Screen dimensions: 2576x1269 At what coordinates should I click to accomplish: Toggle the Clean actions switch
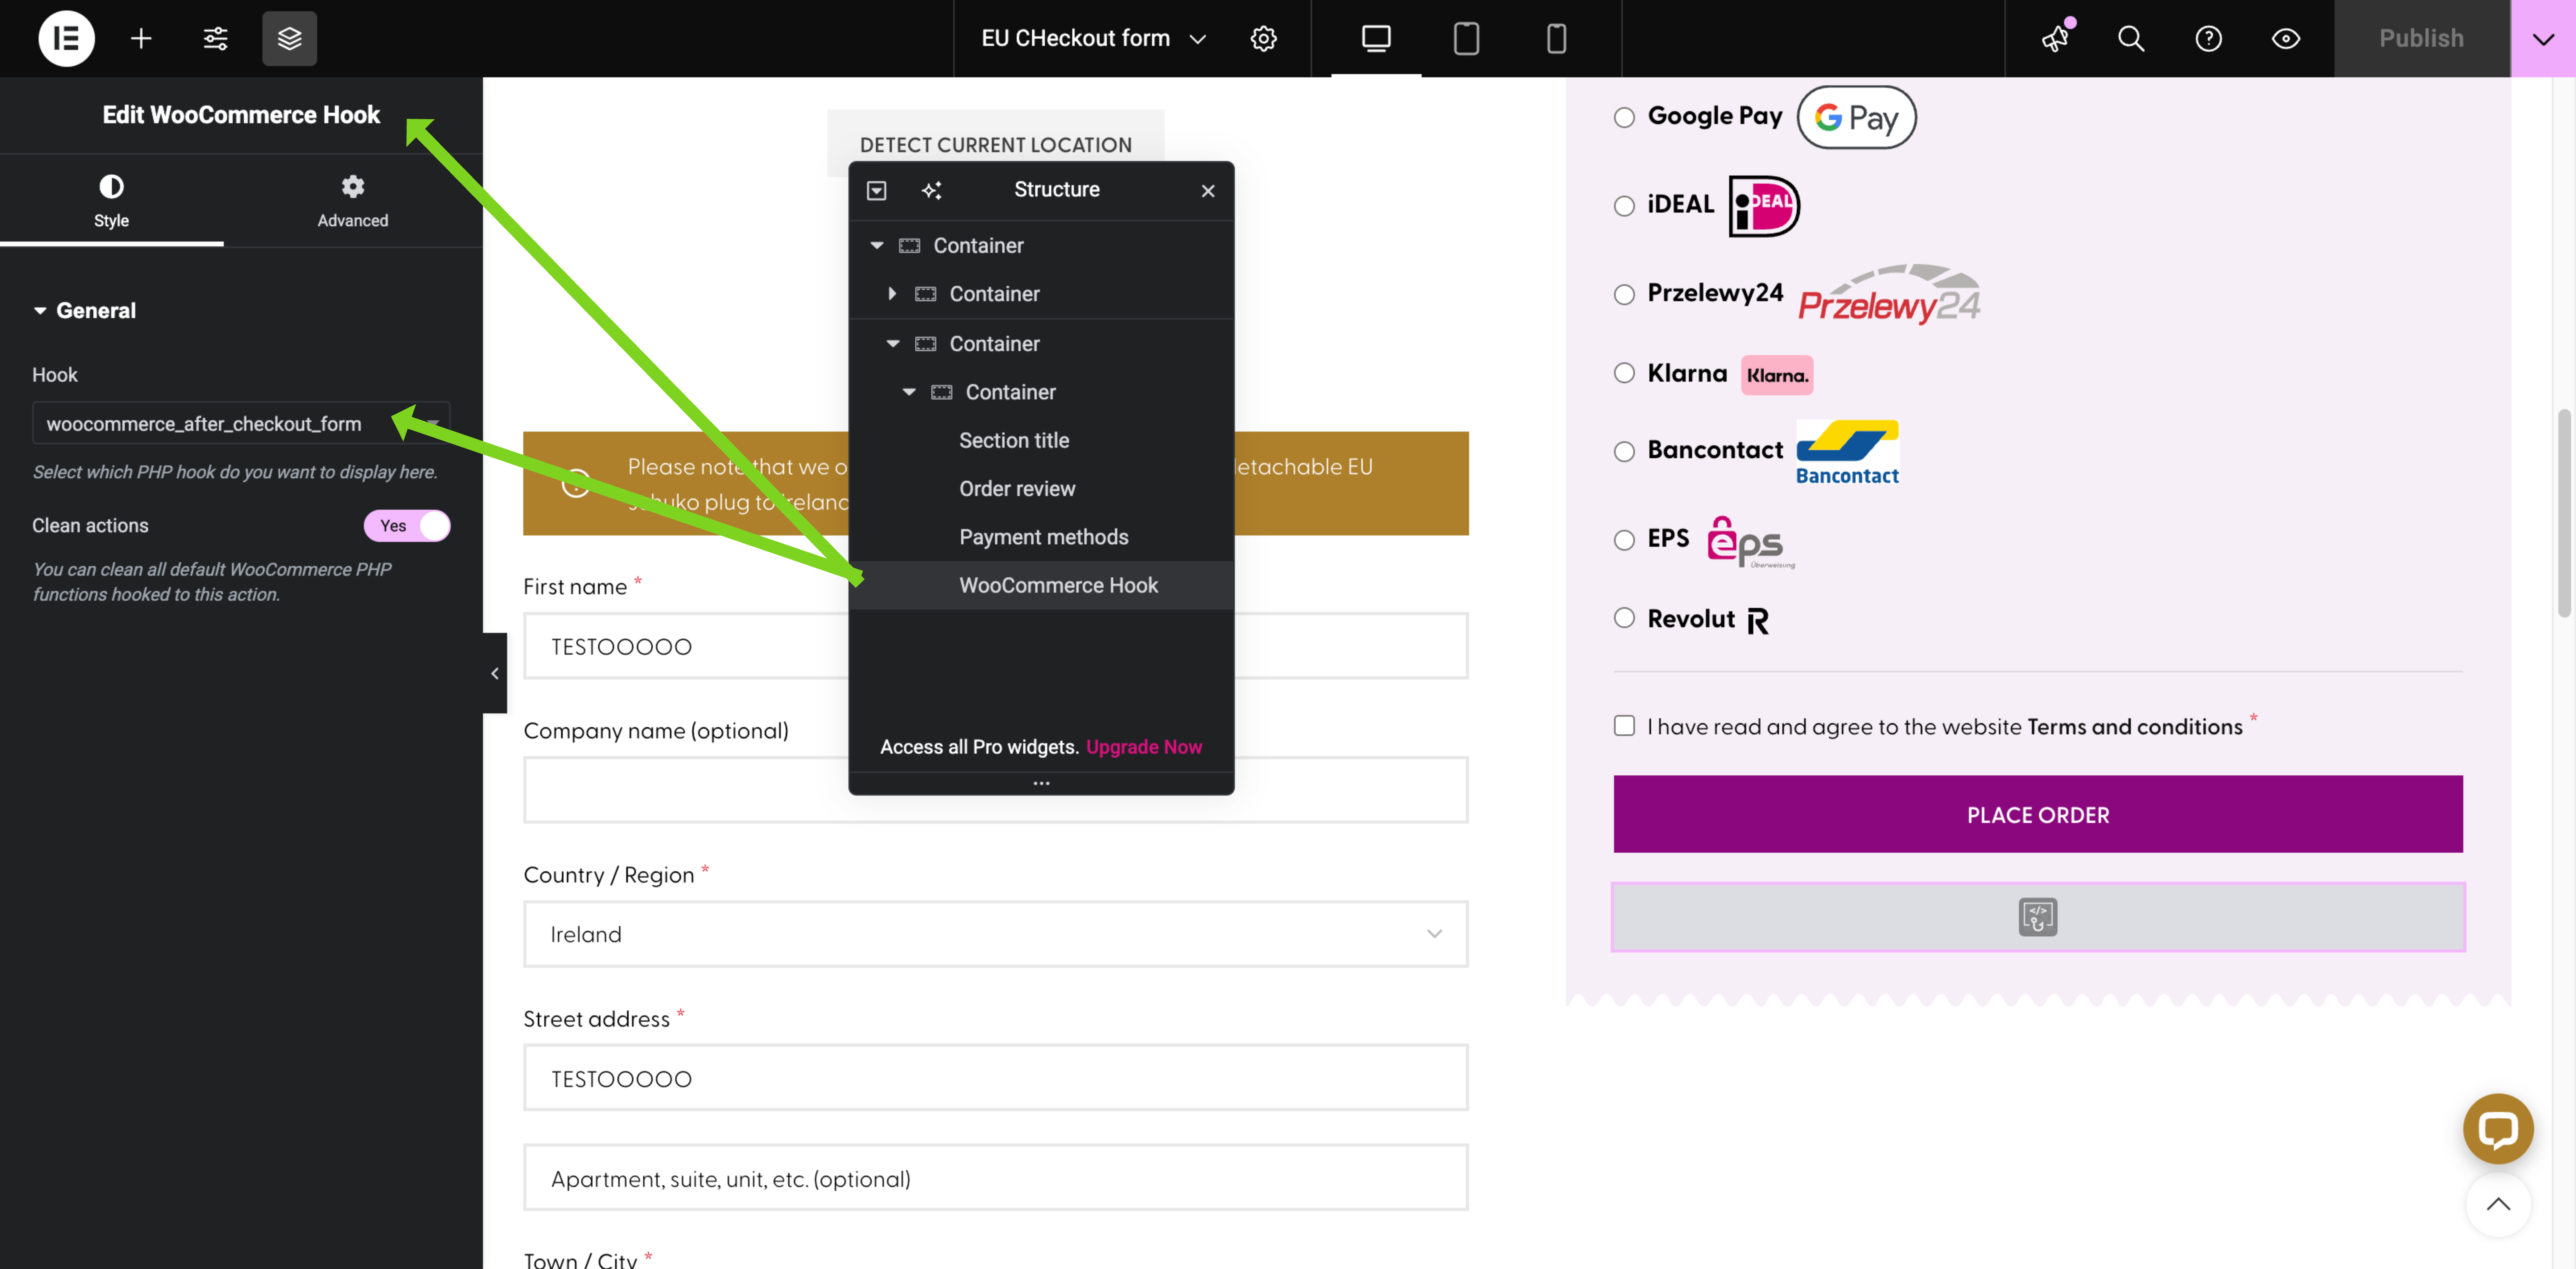(407, 526)
